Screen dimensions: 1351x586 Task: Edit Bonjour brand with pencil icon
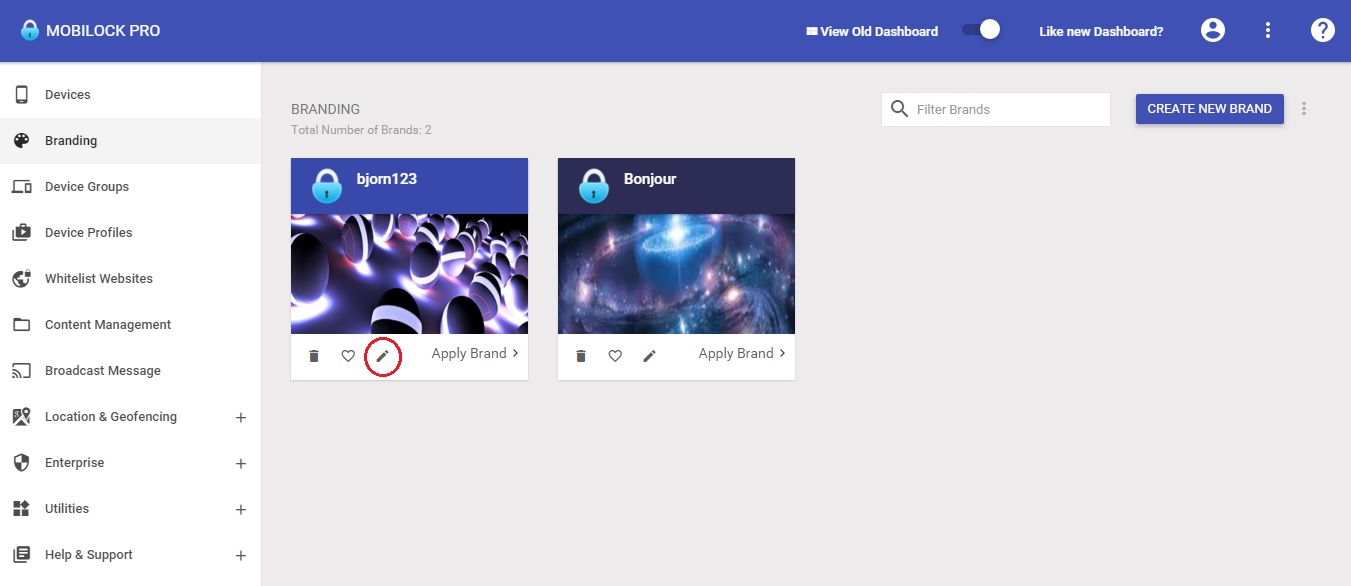650,356
